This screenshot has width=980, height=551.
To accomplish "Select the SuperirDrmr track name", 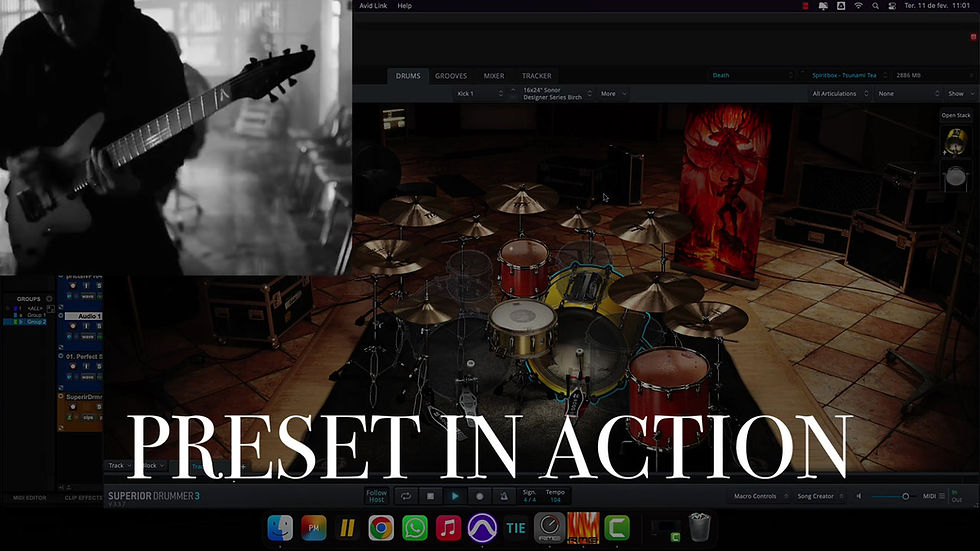I will tap(84, 397).
